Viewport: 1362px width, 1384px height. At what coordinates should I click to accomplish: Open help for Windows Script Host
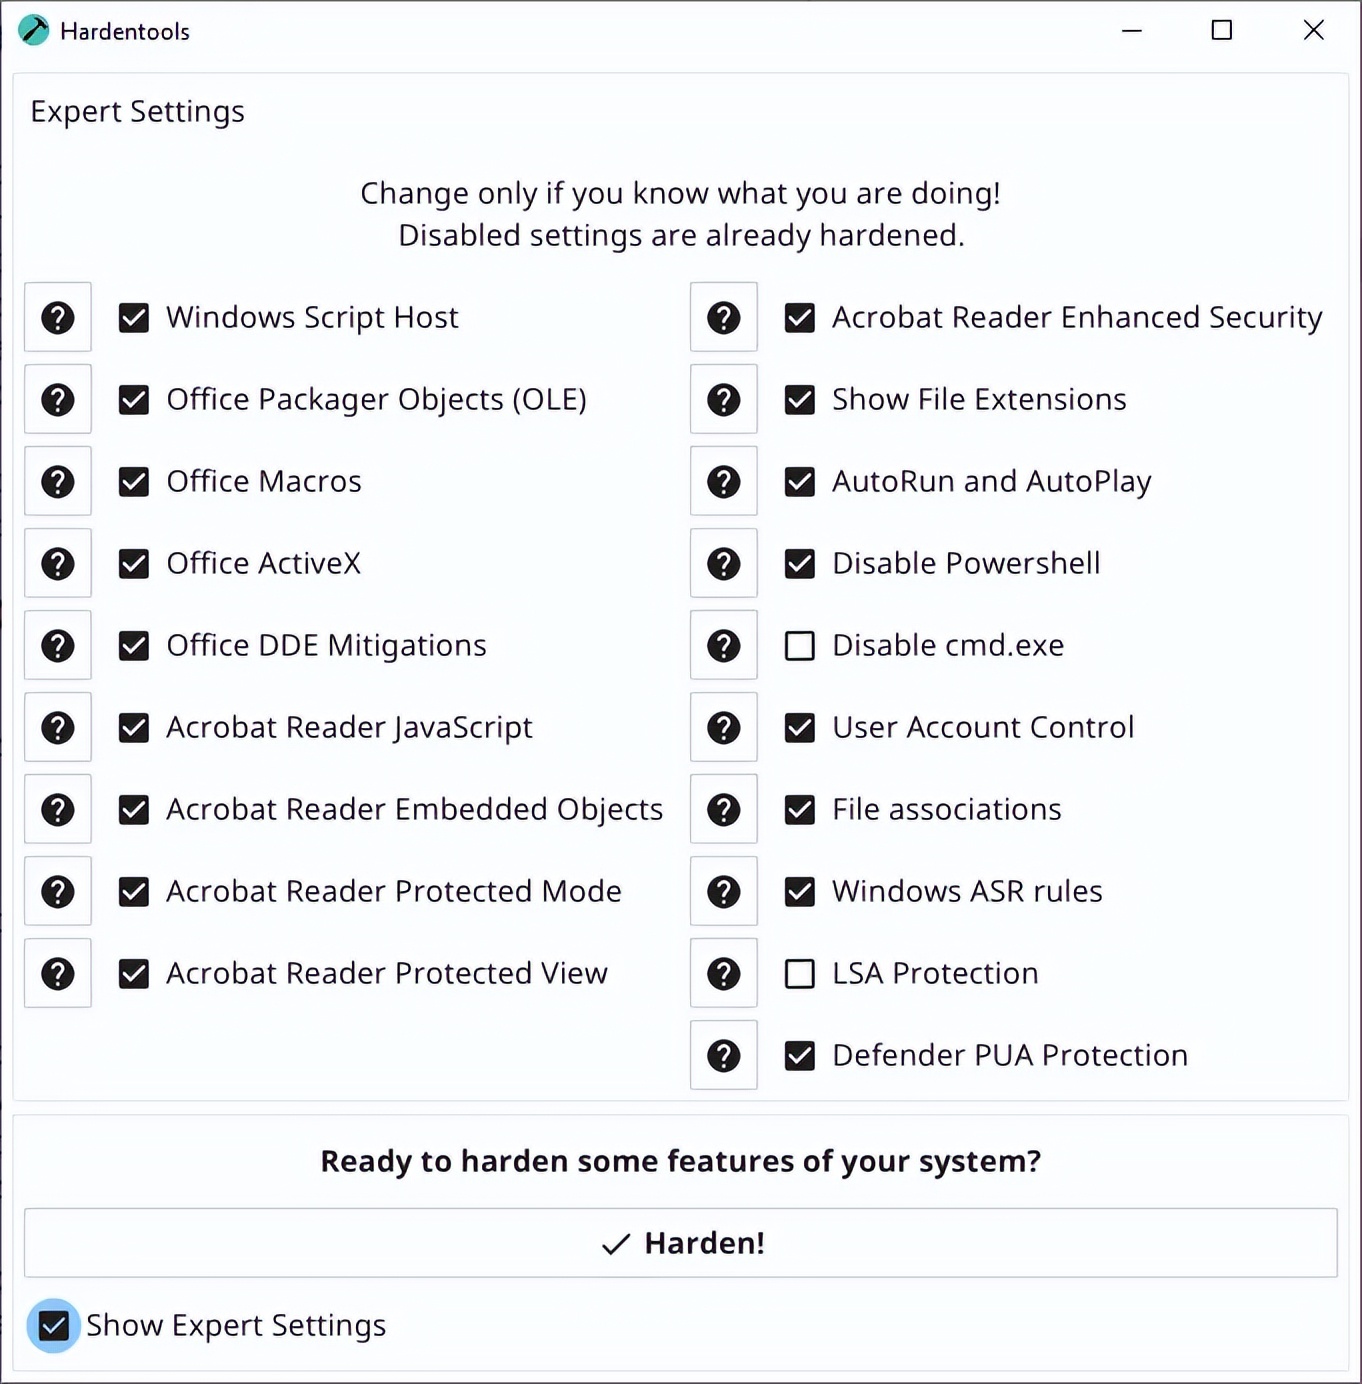(x=58, y=318)
